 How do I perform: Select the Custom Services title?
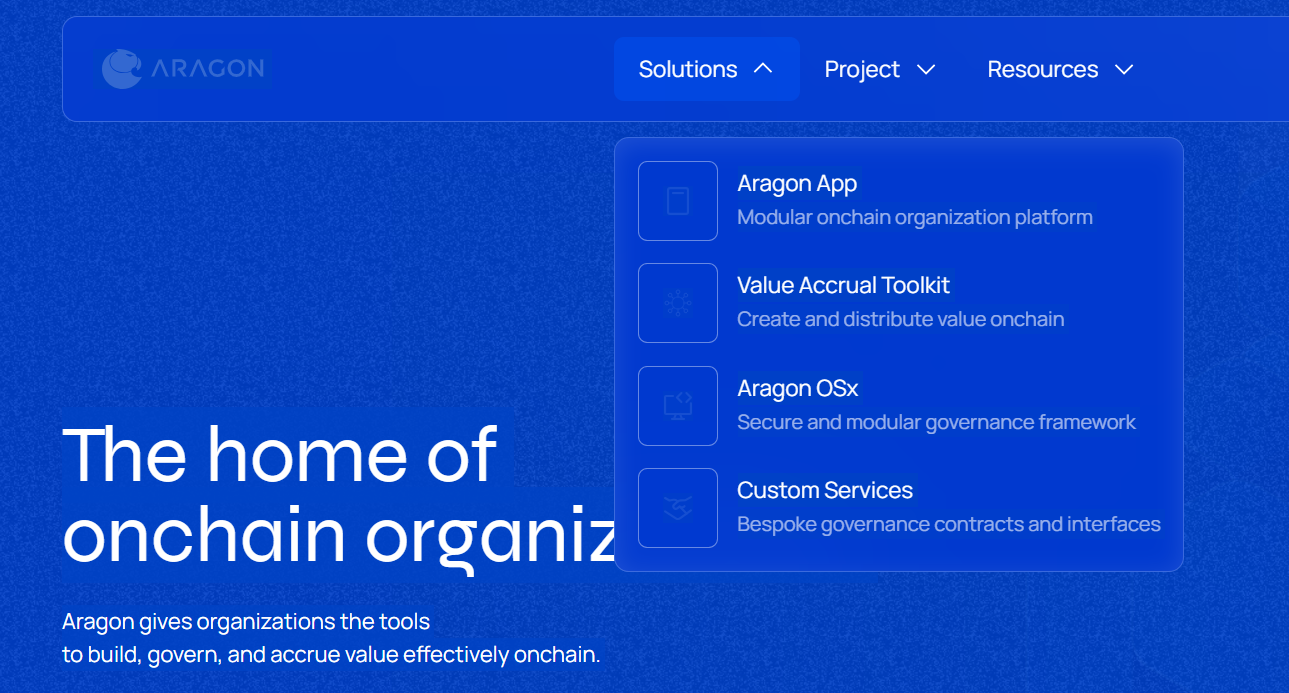pyautogui.click(x=824, y=490)
